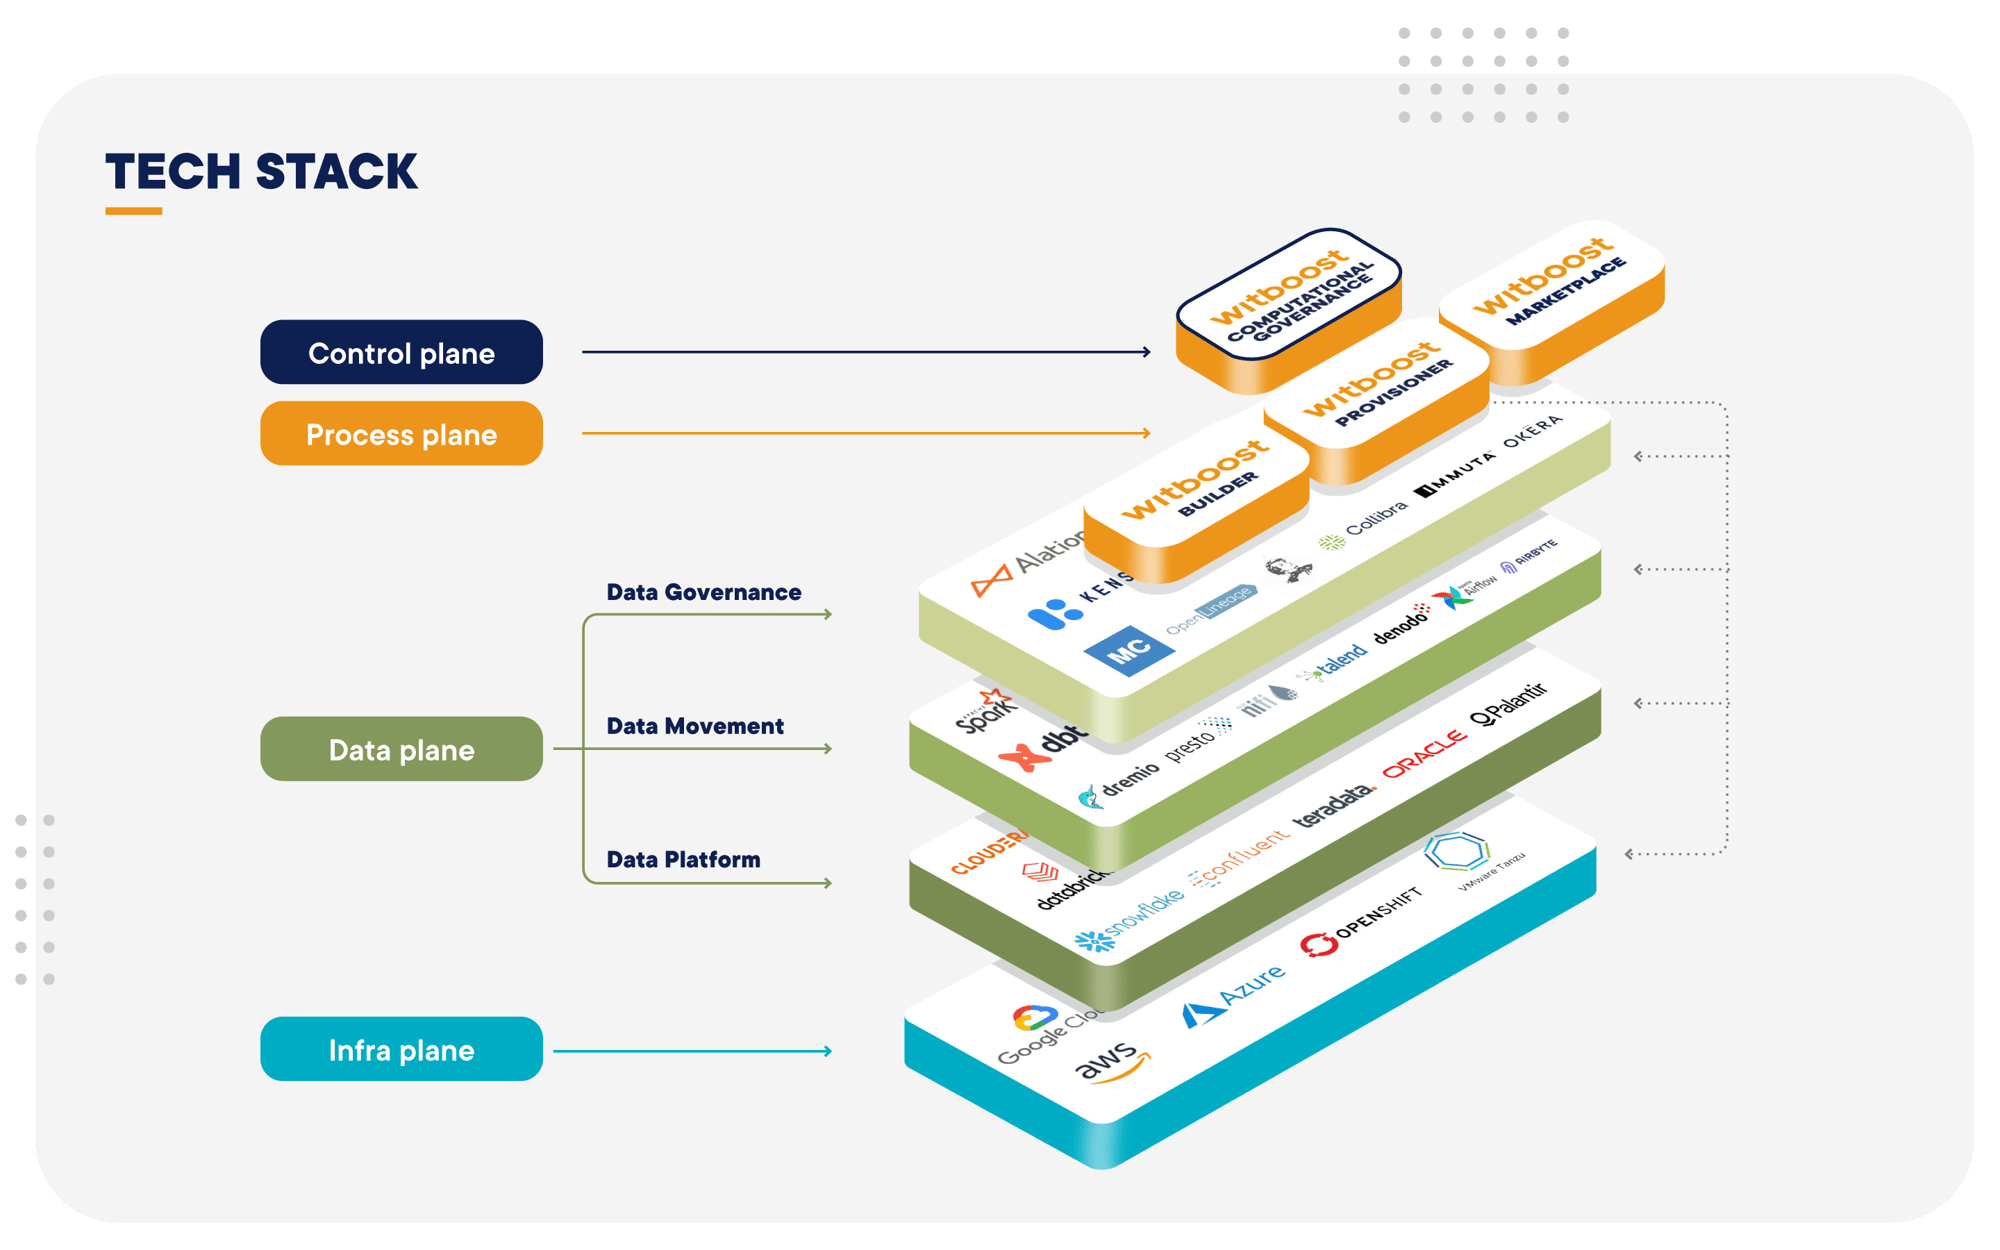Click the VMware Tanzu logo
2000x1250 pixels.
pos(1473,860)
